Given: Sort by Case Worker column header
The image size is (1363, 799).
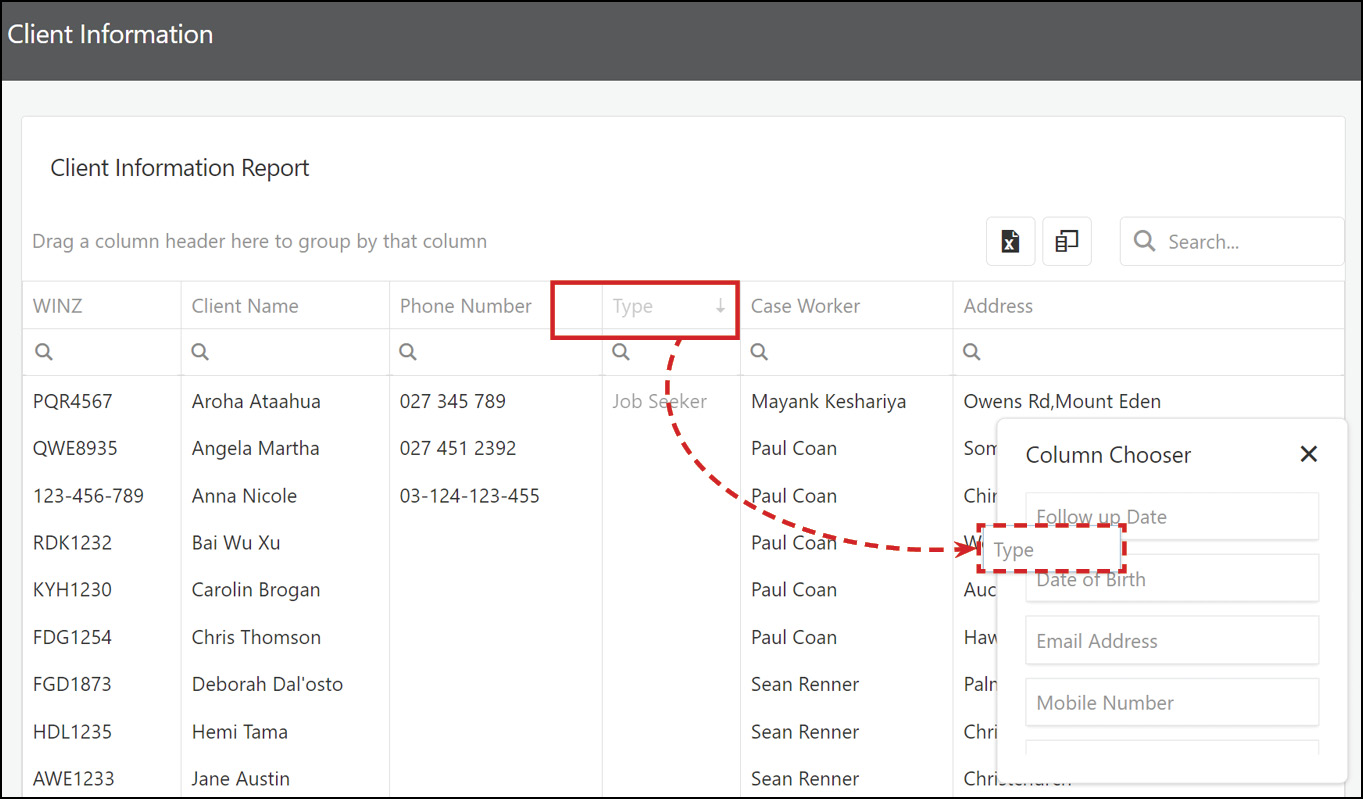Looking at the screenshot, I should tap(846, 306).
